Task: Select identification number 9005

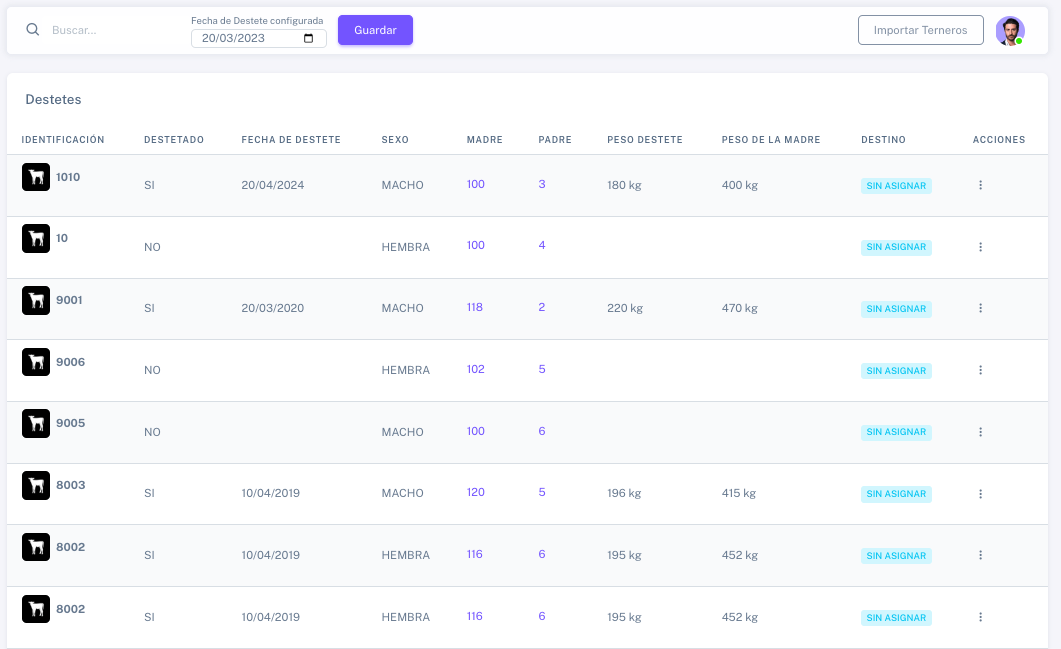Action: coord(70,424)
